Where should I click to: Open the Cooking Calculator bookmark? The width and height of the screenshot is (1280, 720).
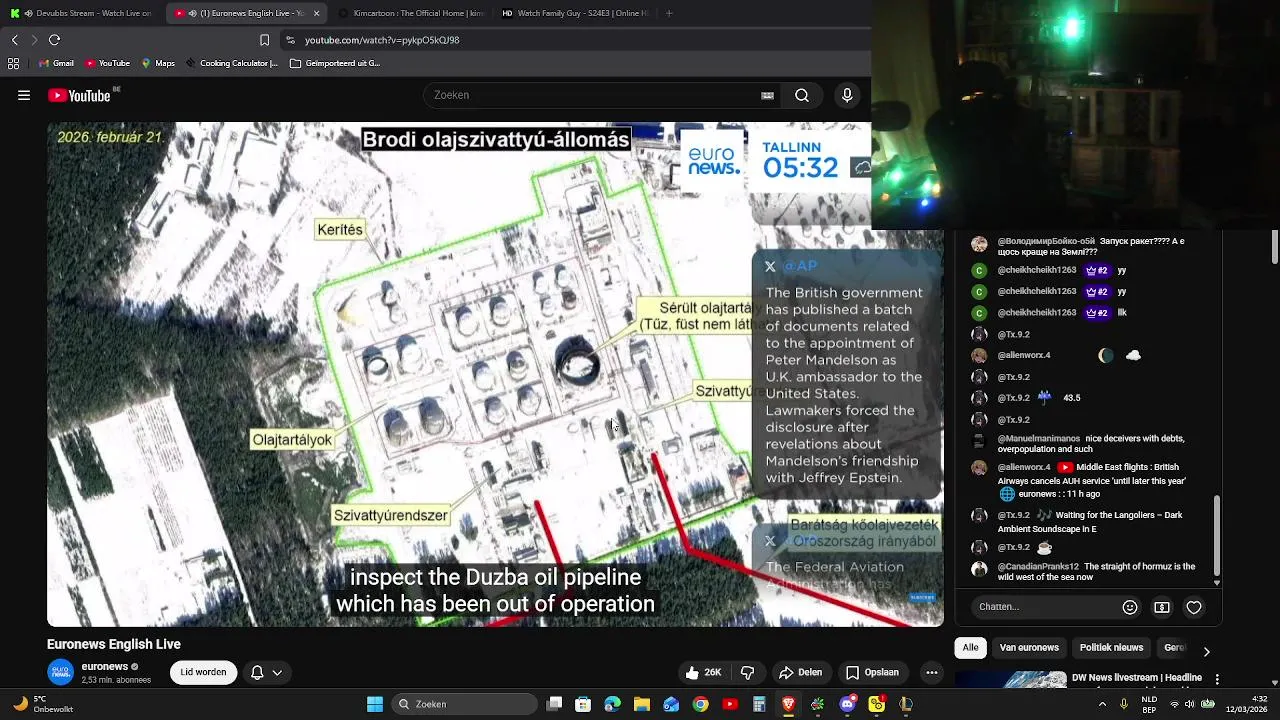[x=232, y=63]
